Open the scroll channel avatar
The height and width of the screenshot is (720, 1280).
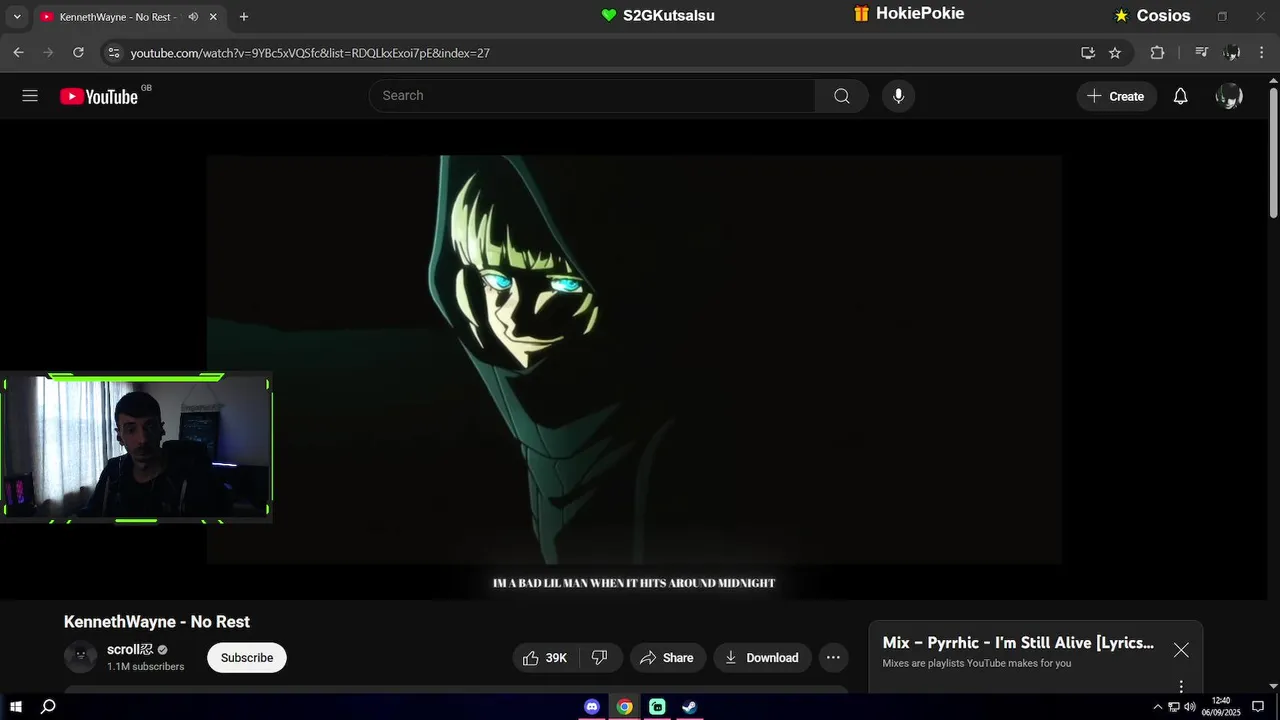(81, 657)
